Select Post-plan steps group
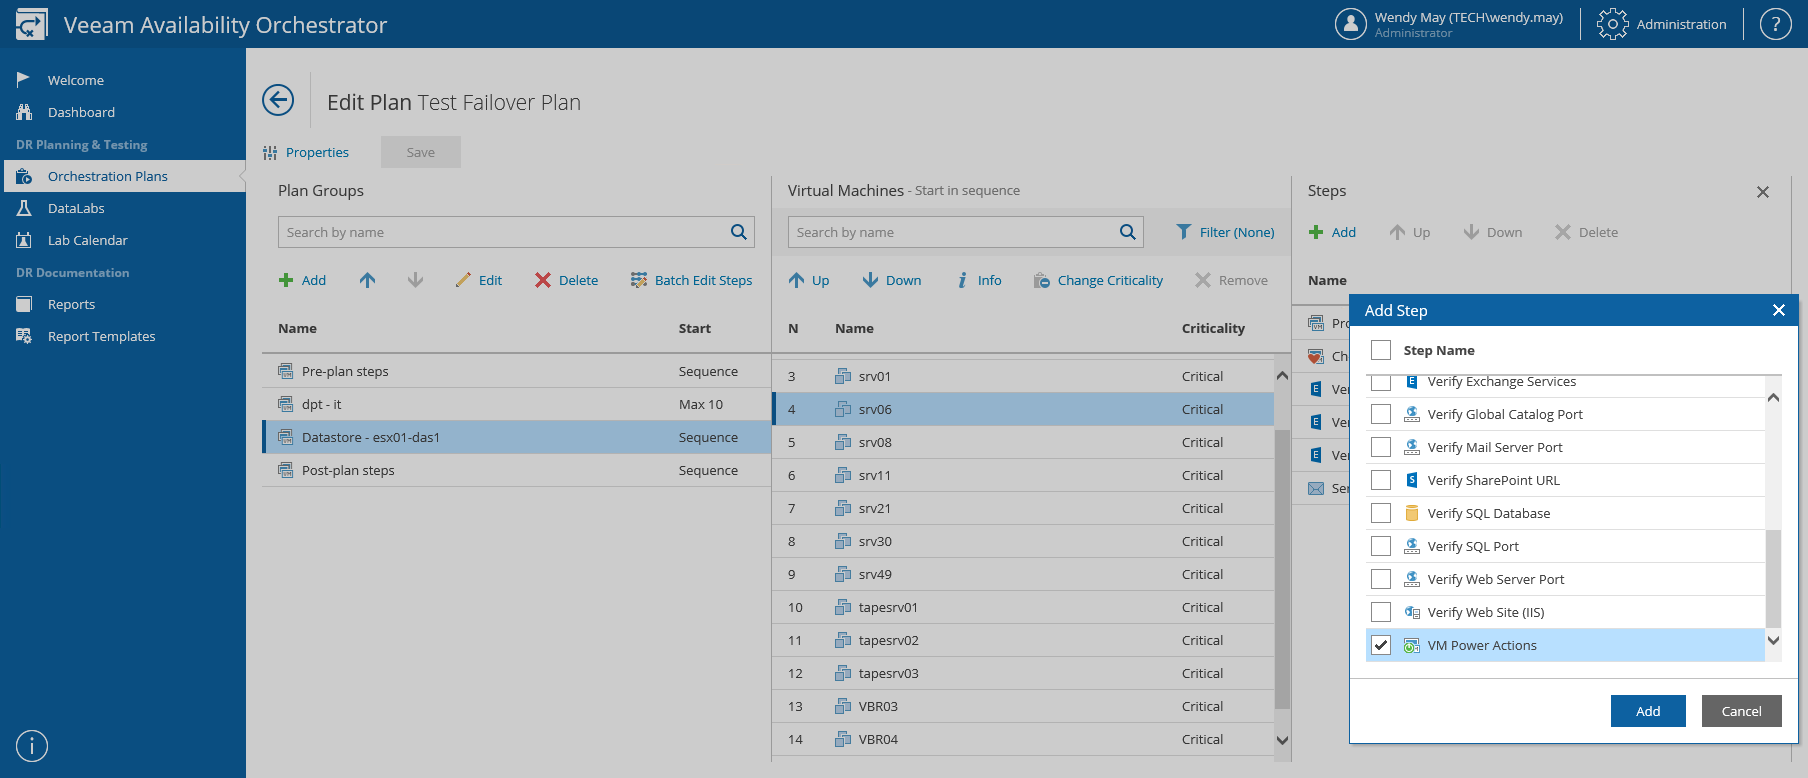 pyautogui.click(x=516, y=470)
